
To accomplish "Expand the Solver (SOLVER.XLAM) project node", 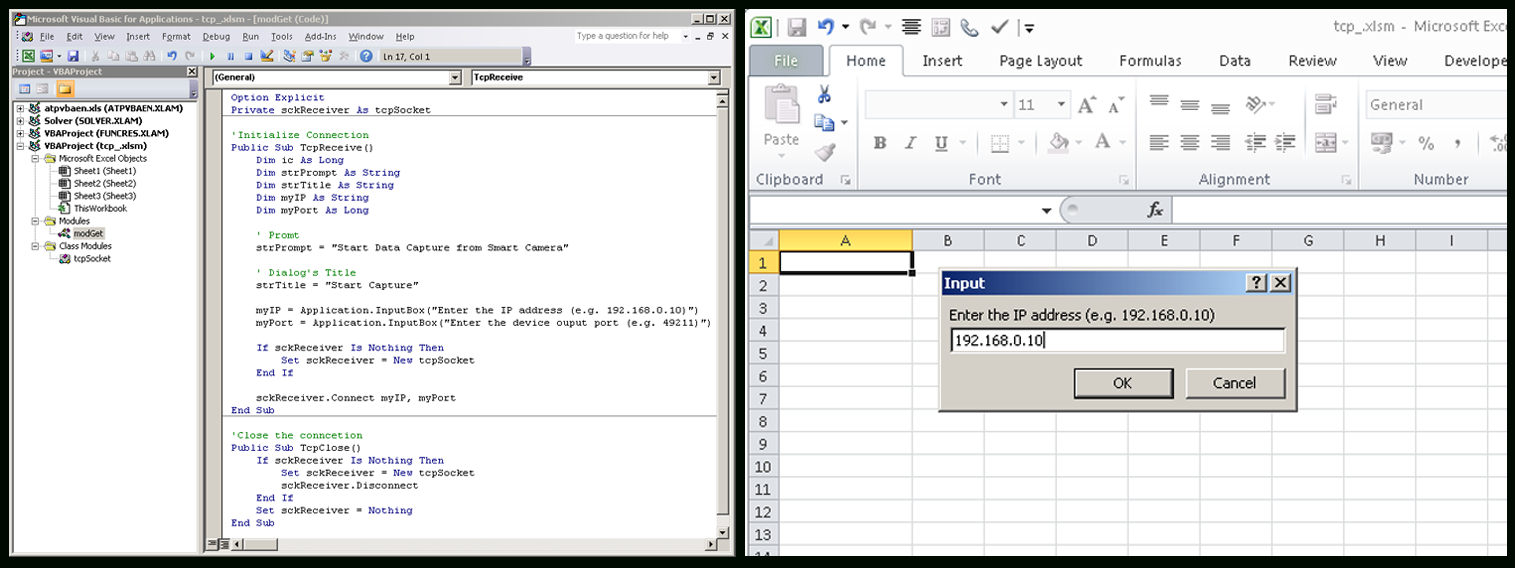I will pos(20,120).
